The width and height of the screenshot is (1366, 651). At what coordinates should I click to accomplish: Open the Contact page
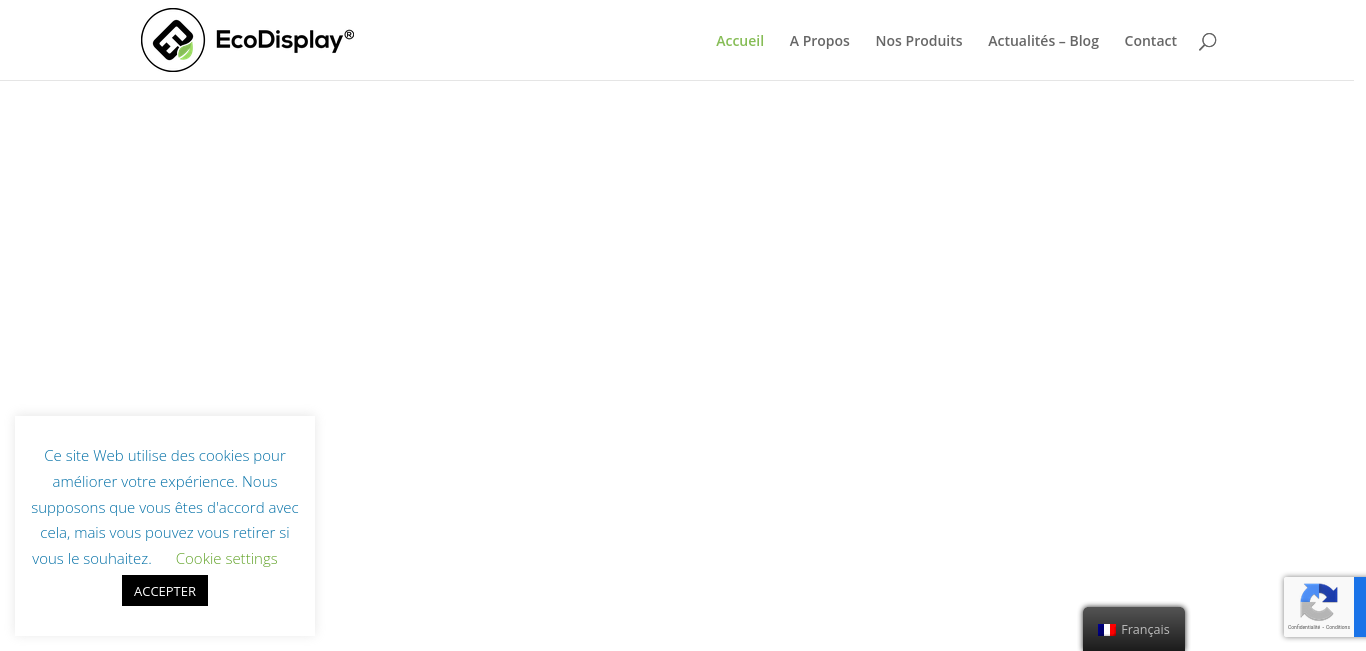1151,41
